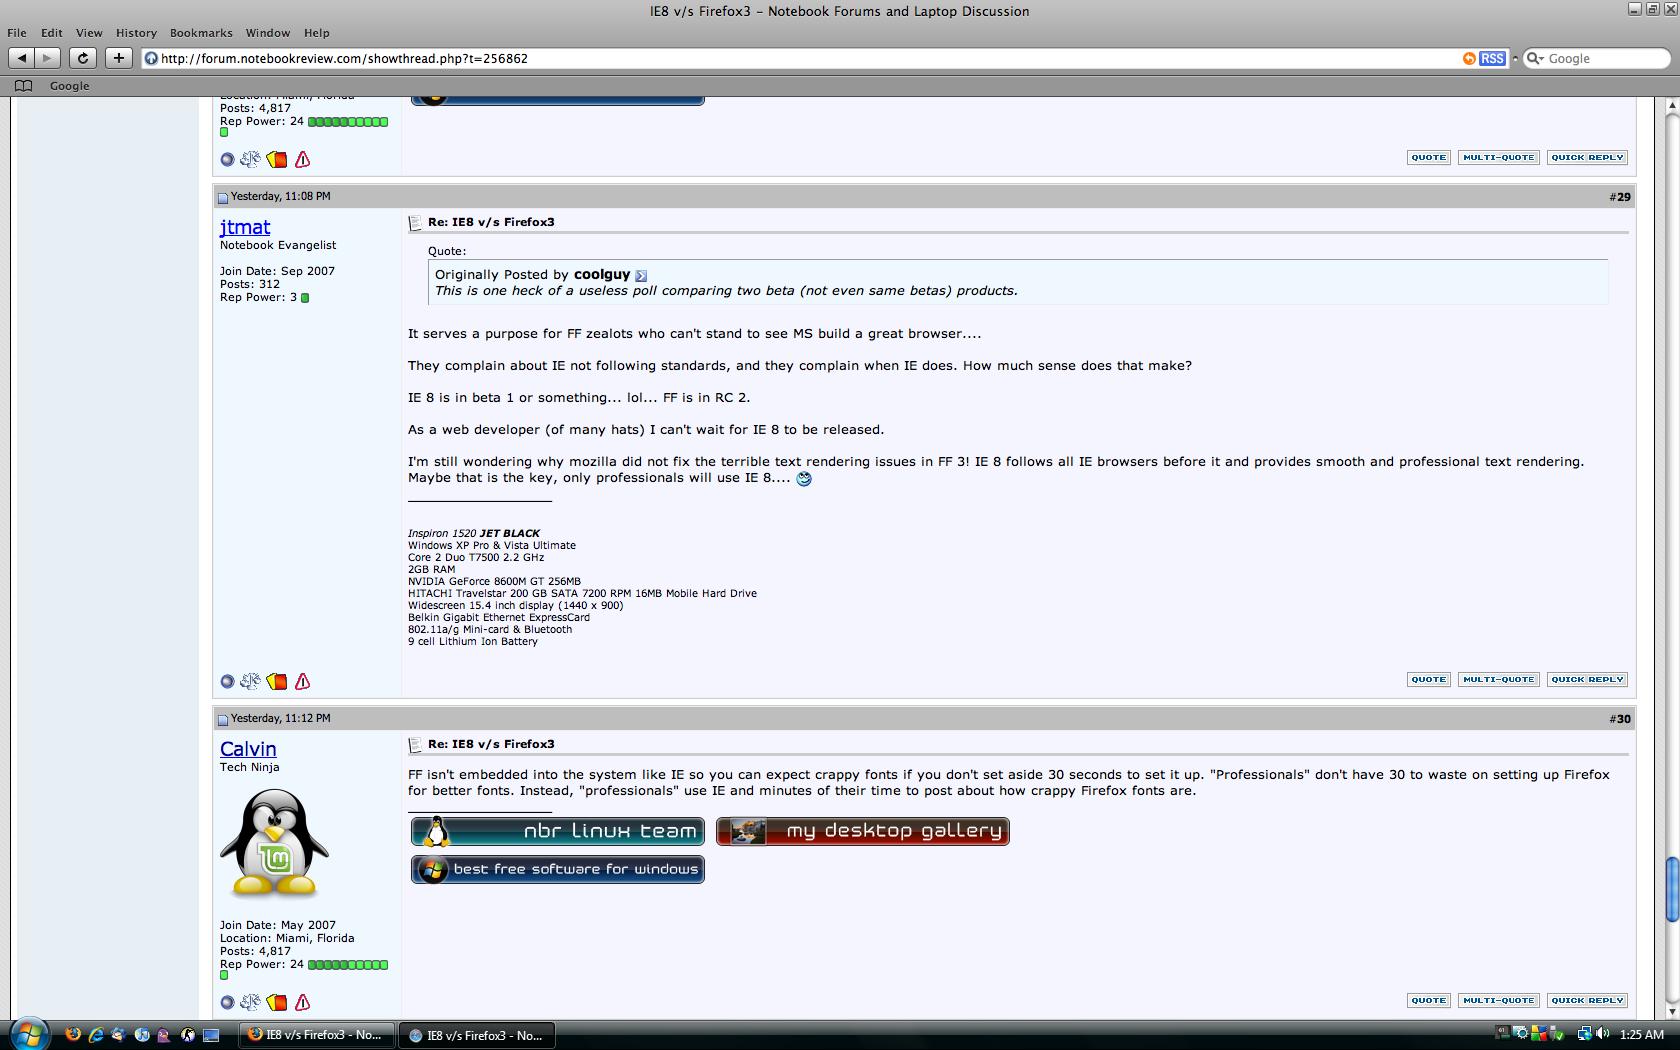The width and height of the screenshot is (1680, 1050).
Task: Open the Windows Start menu
Action: 29,1033
